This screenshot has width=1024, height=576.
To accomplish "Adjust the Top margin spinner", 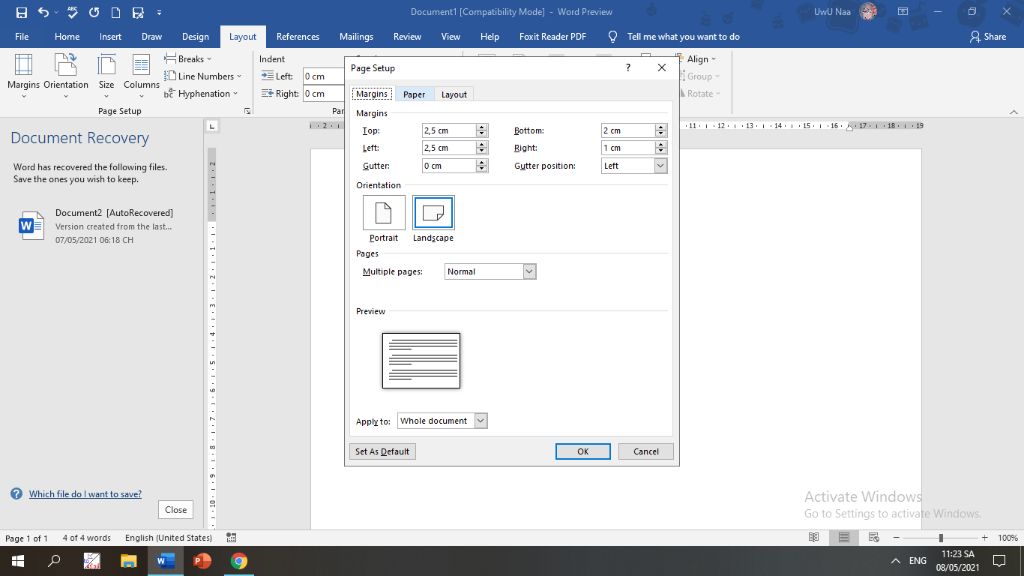I will click(482, 131).
